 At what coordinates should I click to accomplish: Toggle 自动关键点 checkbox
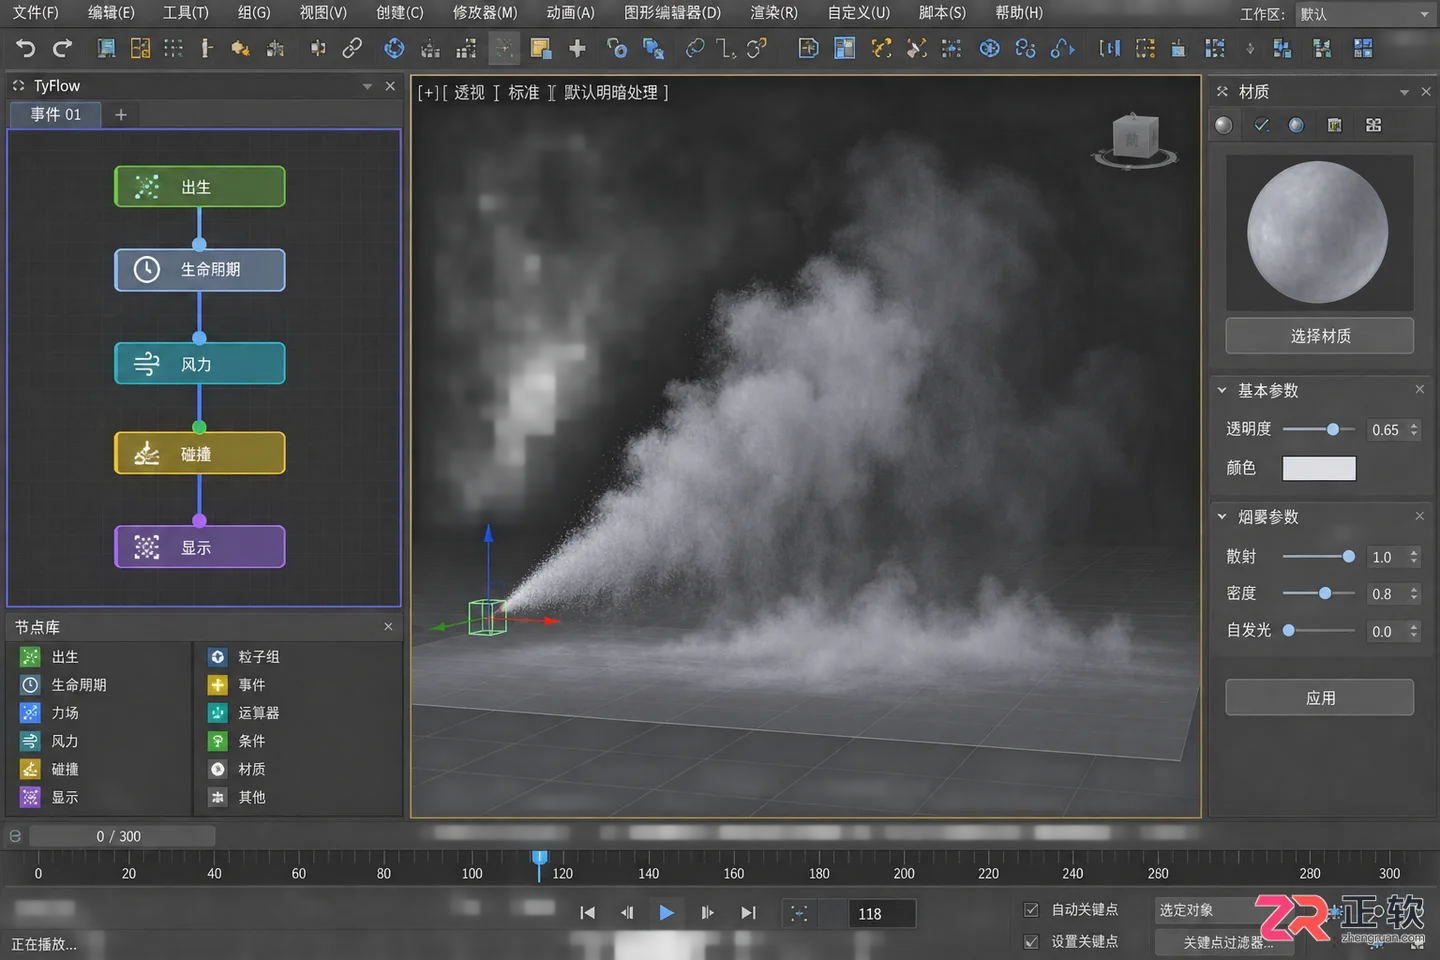coord(1031,910)
